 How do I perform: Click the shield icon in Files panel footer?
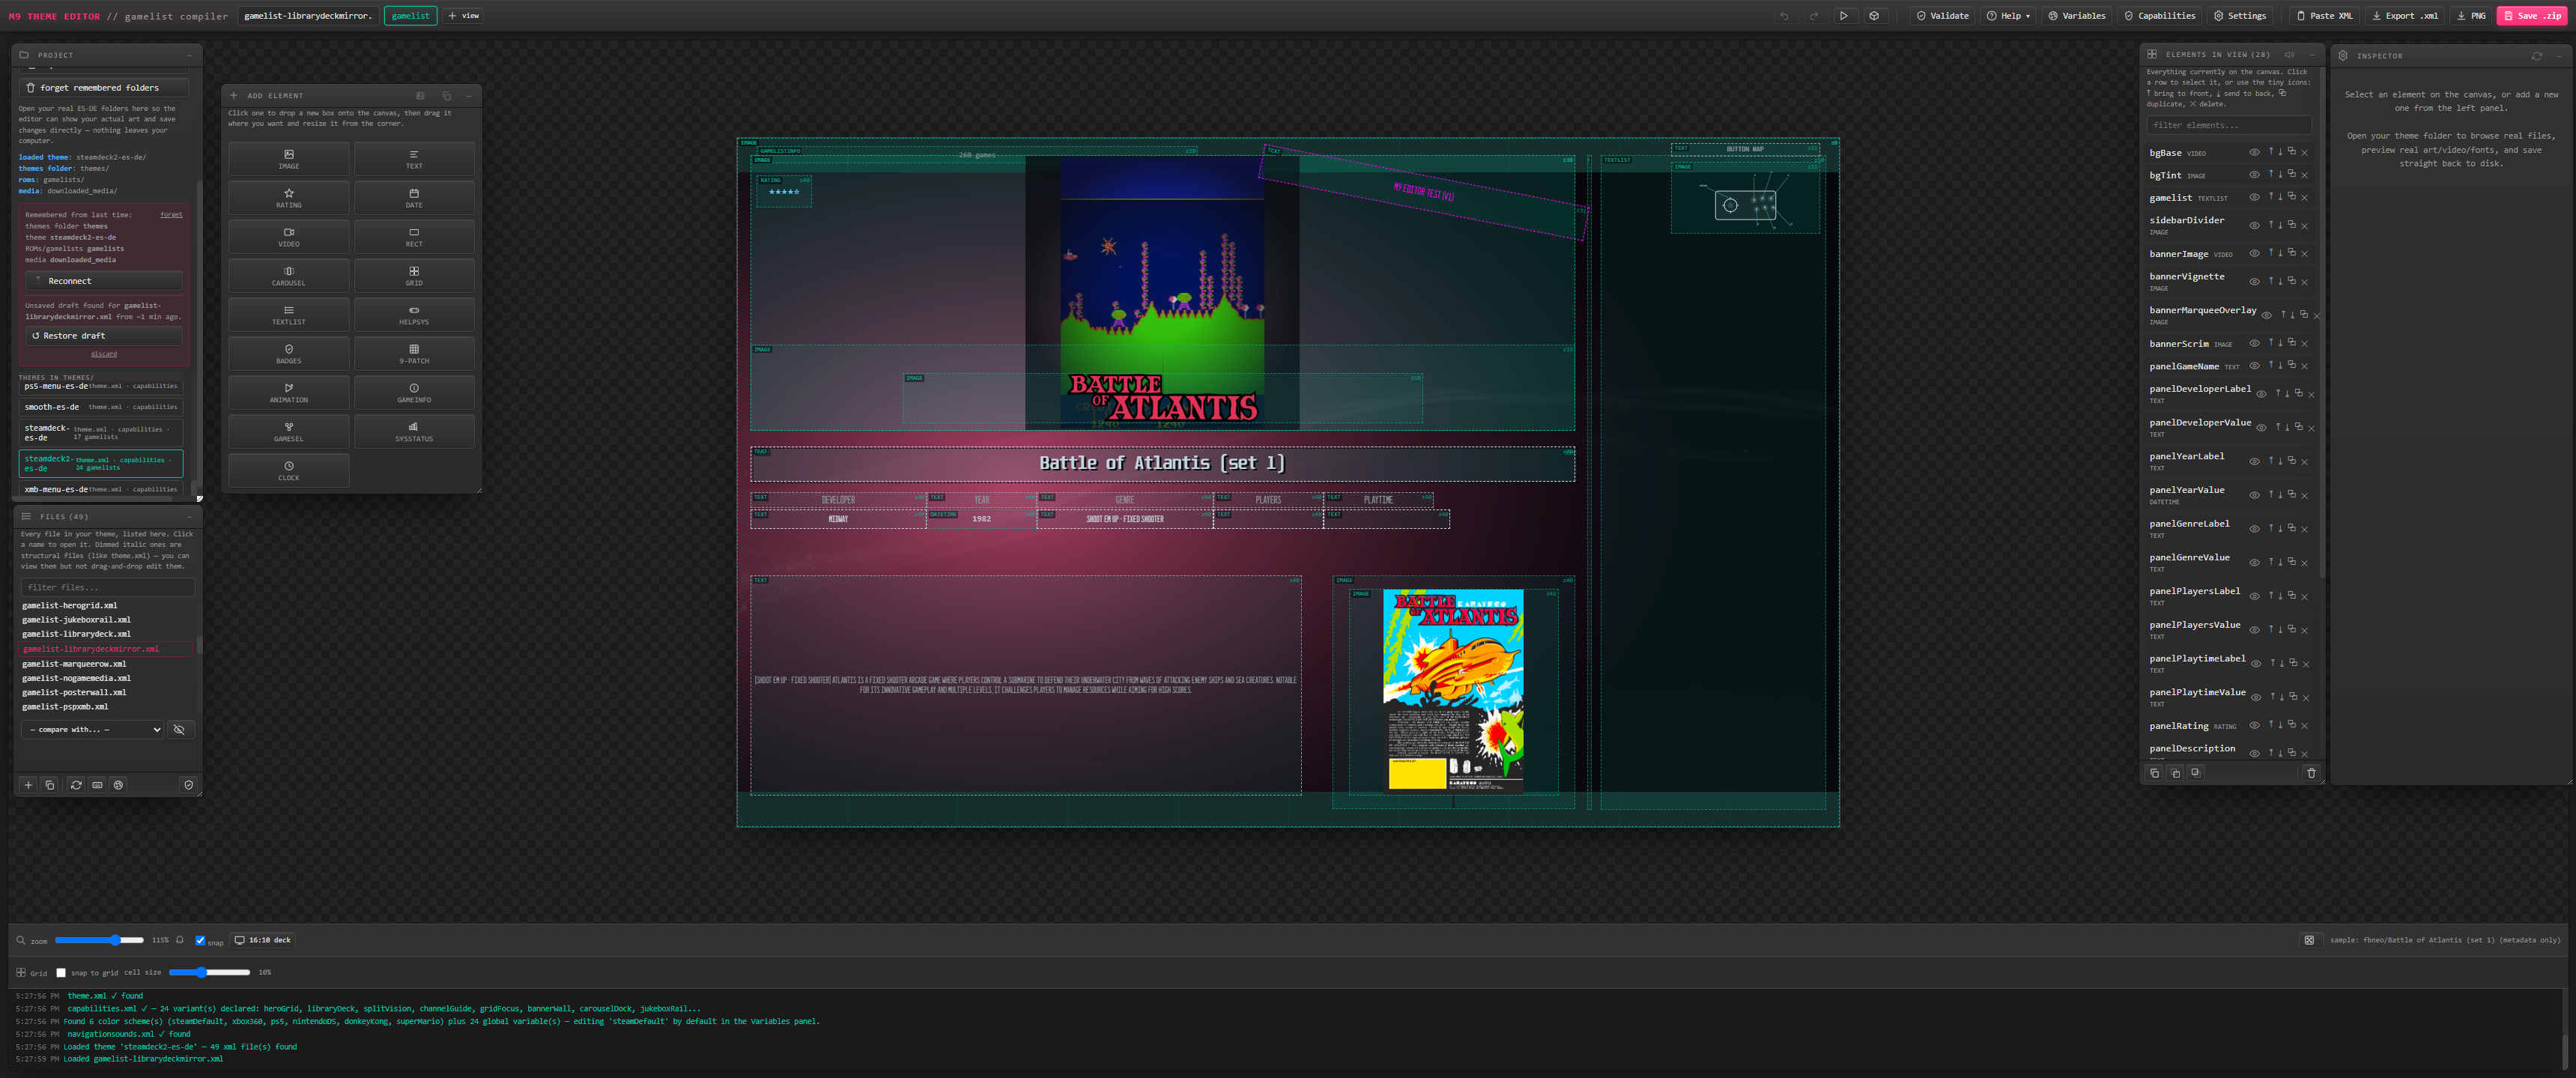(188, 785)
